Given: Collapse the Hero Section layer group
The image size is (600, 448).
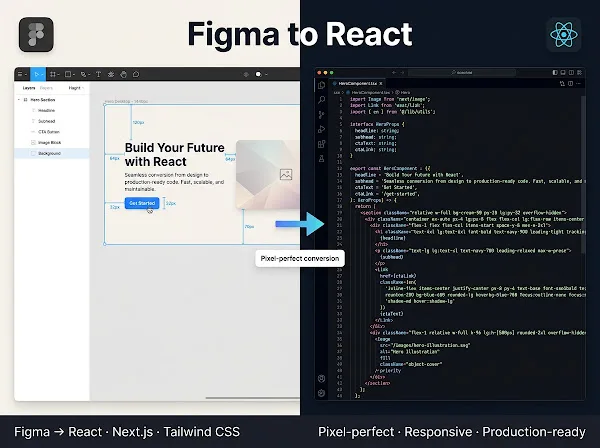Looking at the screenshot, I should [x=19, y=99].
